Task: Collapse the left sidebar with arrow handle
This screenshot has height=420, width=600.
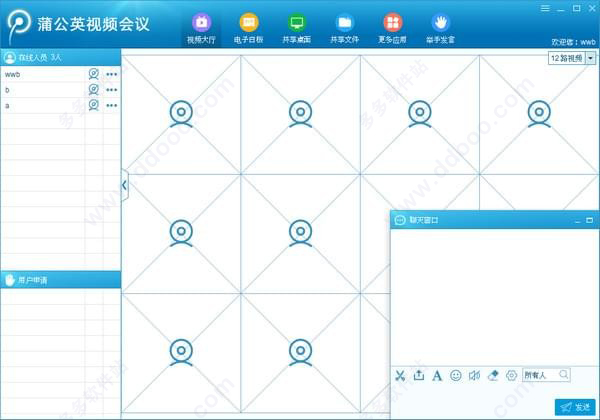Action: (125, 186)
